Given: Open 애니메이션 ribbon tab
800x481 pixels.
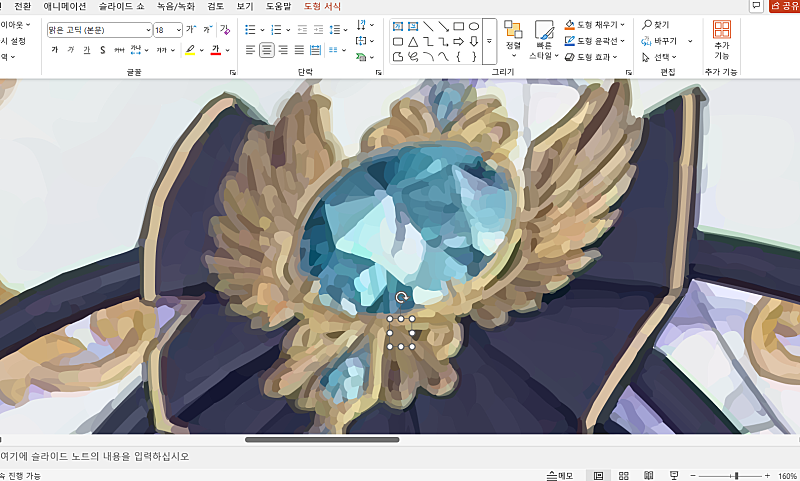Looking at the screenshot, I should [65, 6].
